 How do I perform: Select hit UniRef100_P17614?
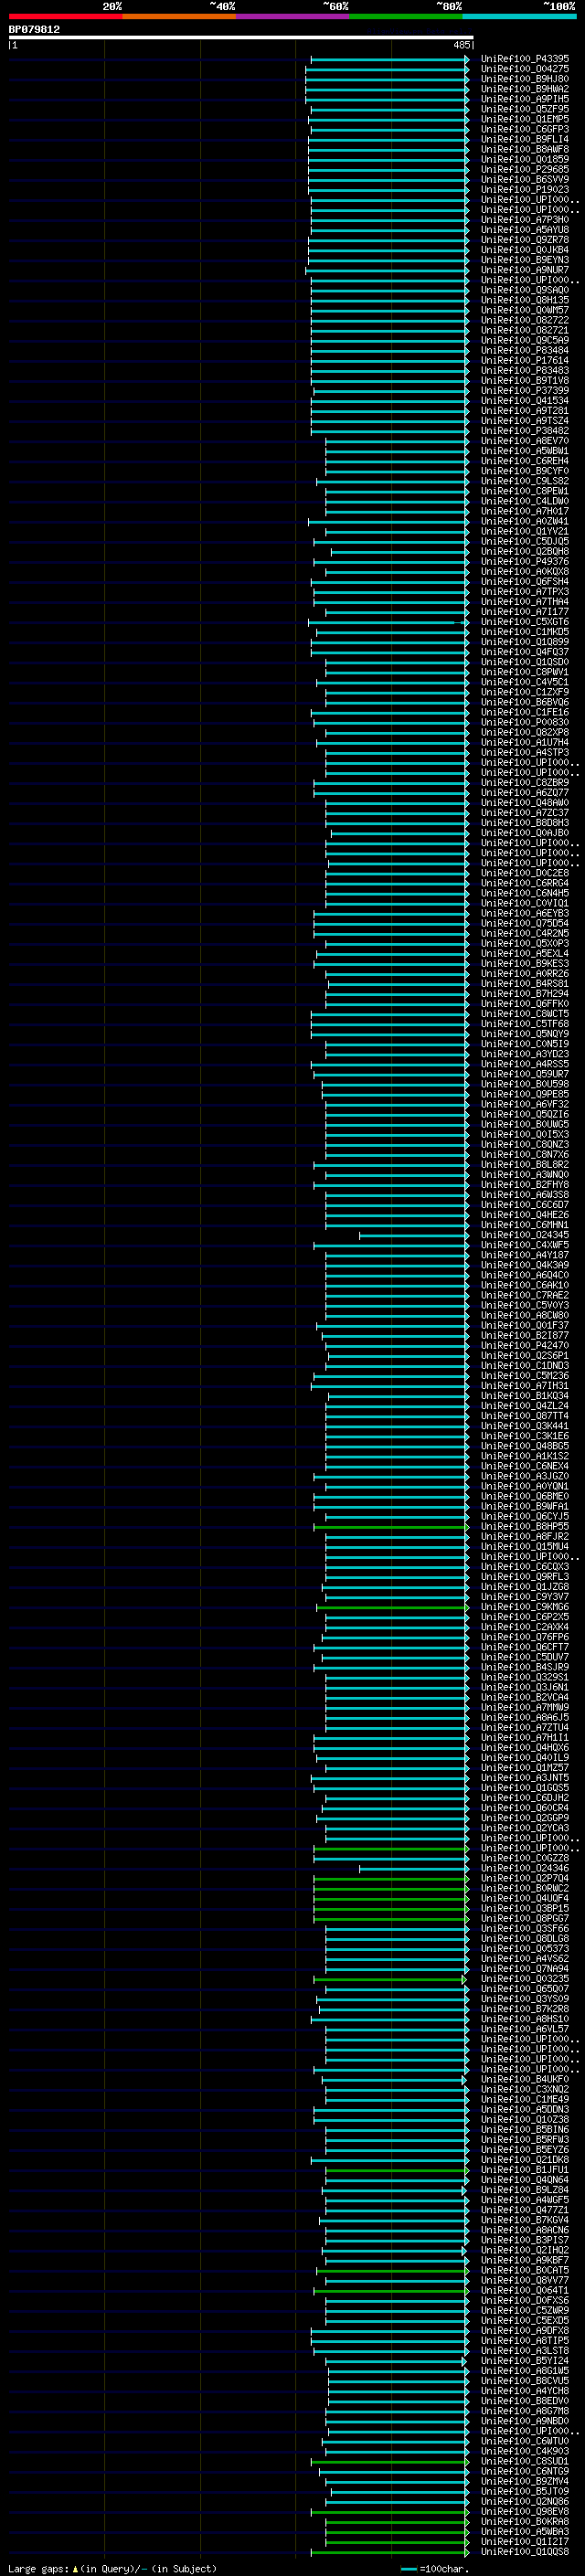[x=525, y=360]
